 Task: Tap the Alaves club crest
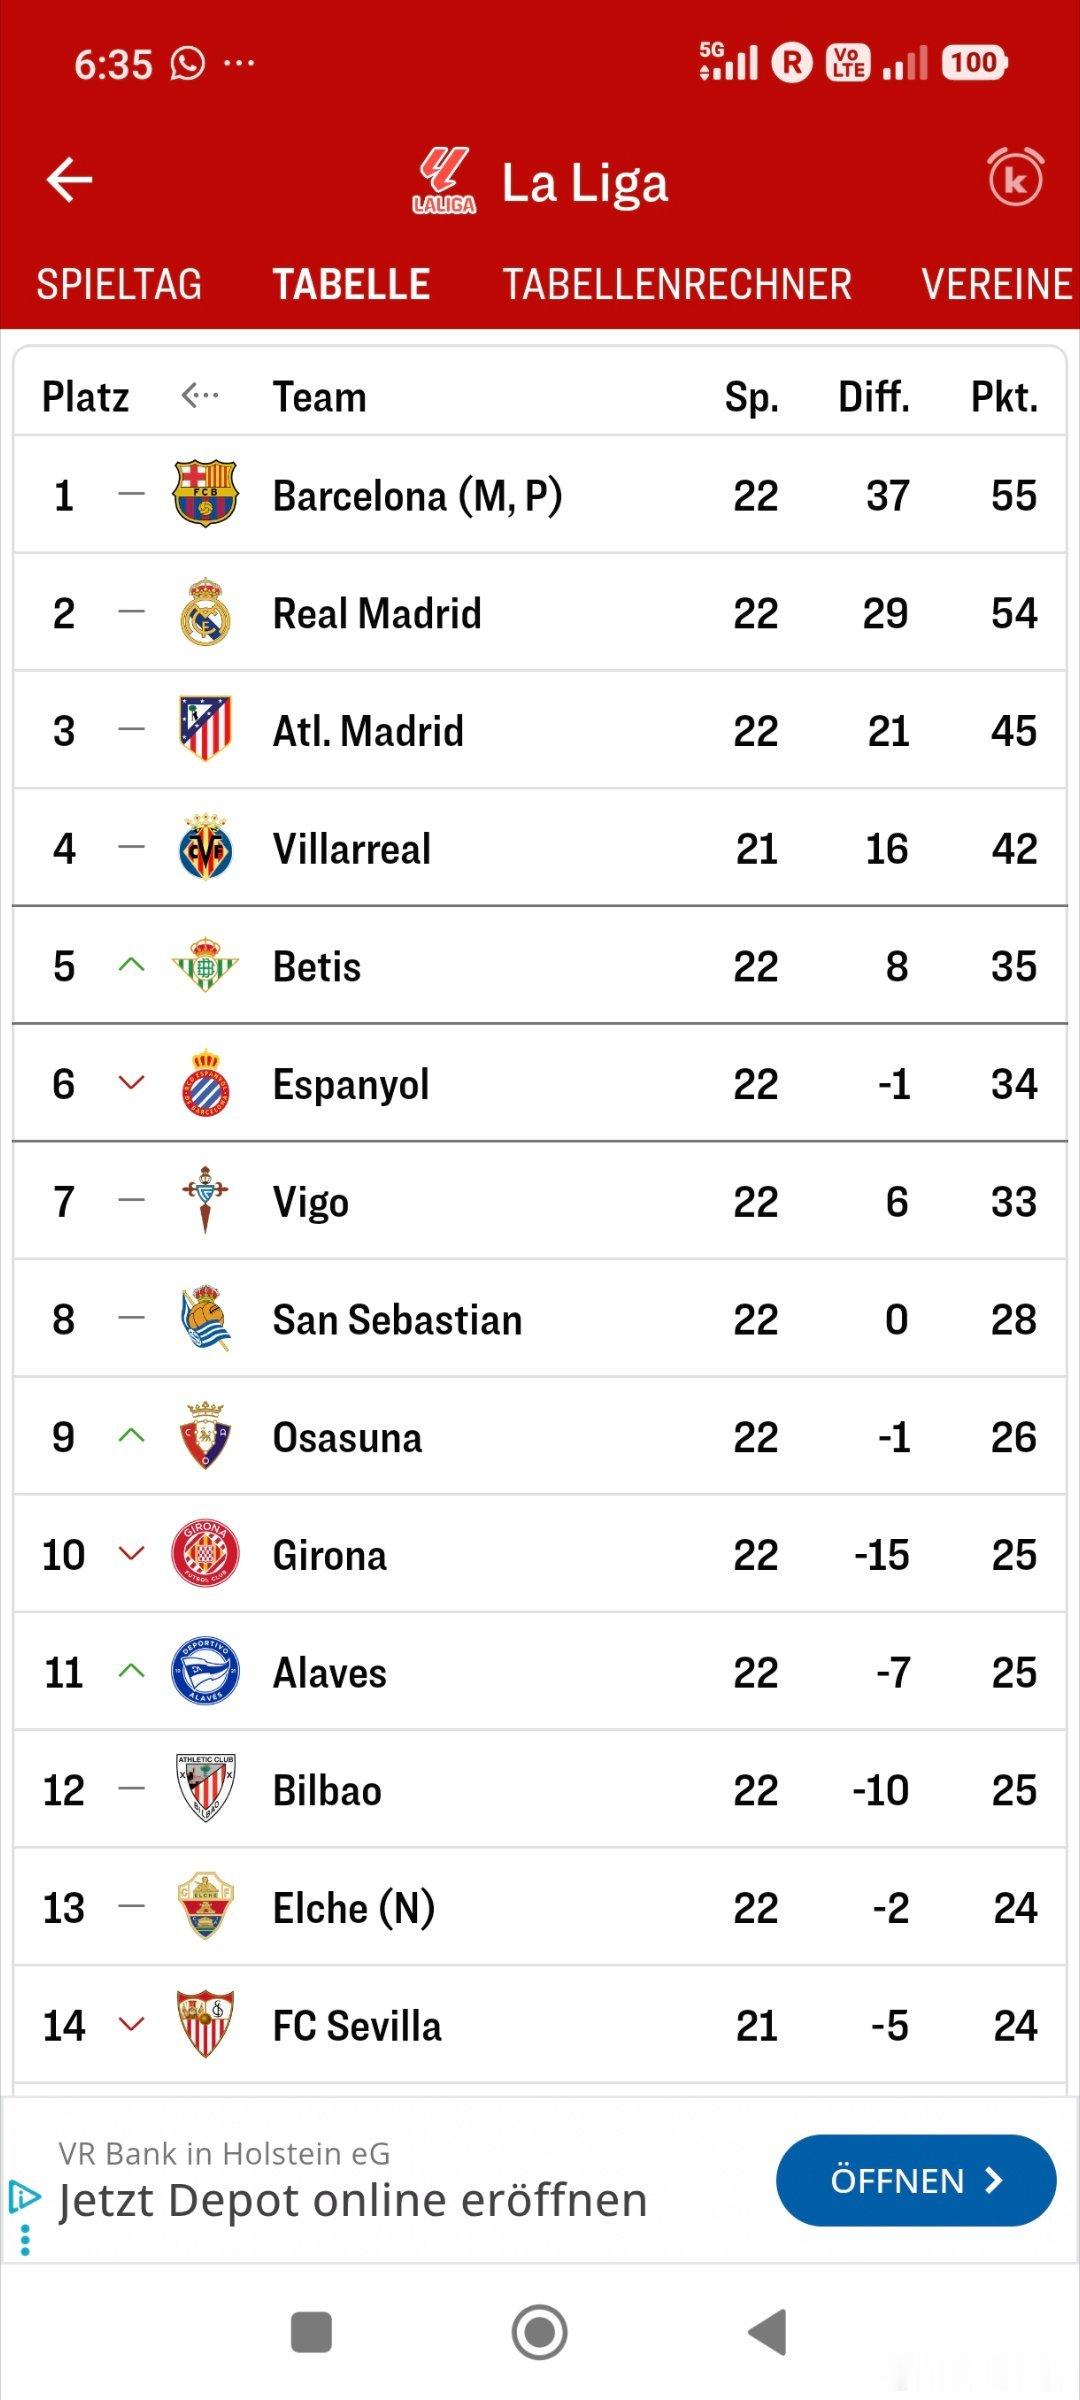[x=205, y=1671]
